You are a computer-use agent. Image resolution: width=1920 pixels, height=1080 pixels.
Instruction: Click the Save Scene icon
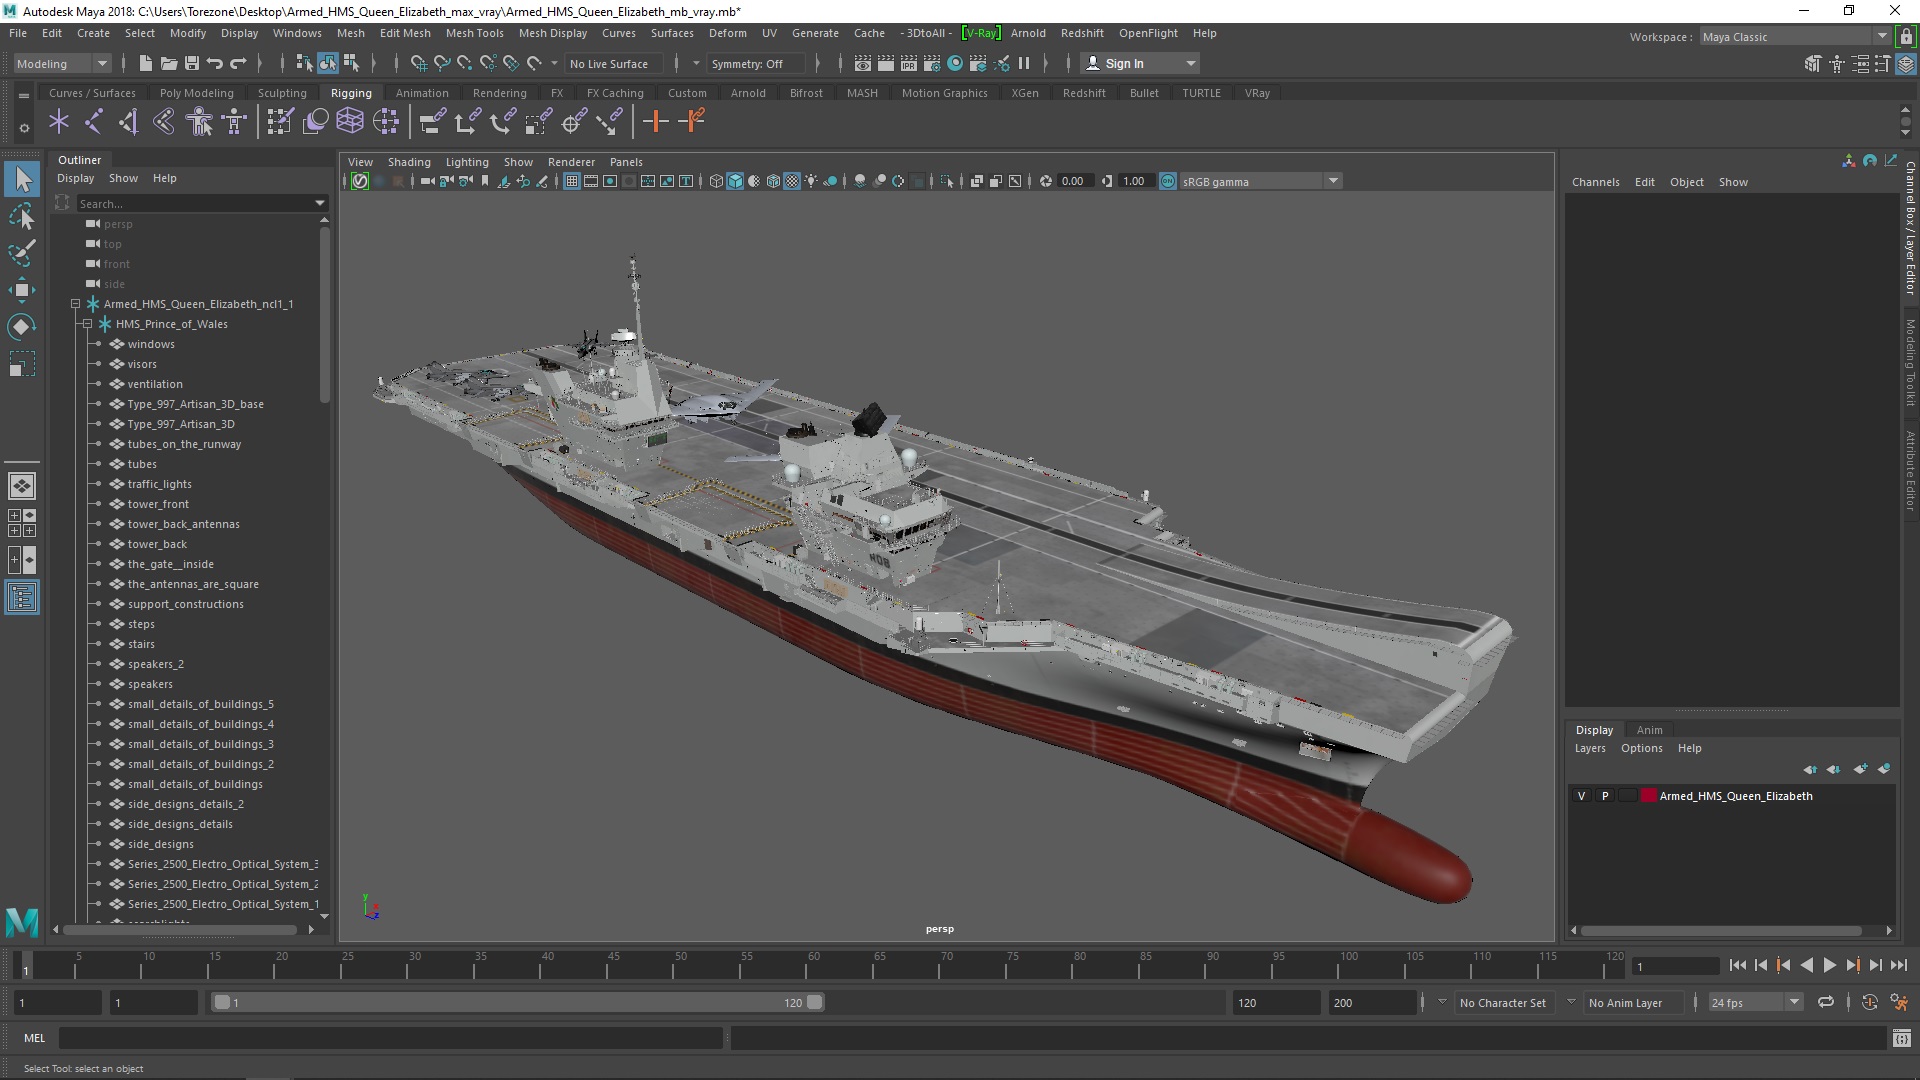point(192,63)
